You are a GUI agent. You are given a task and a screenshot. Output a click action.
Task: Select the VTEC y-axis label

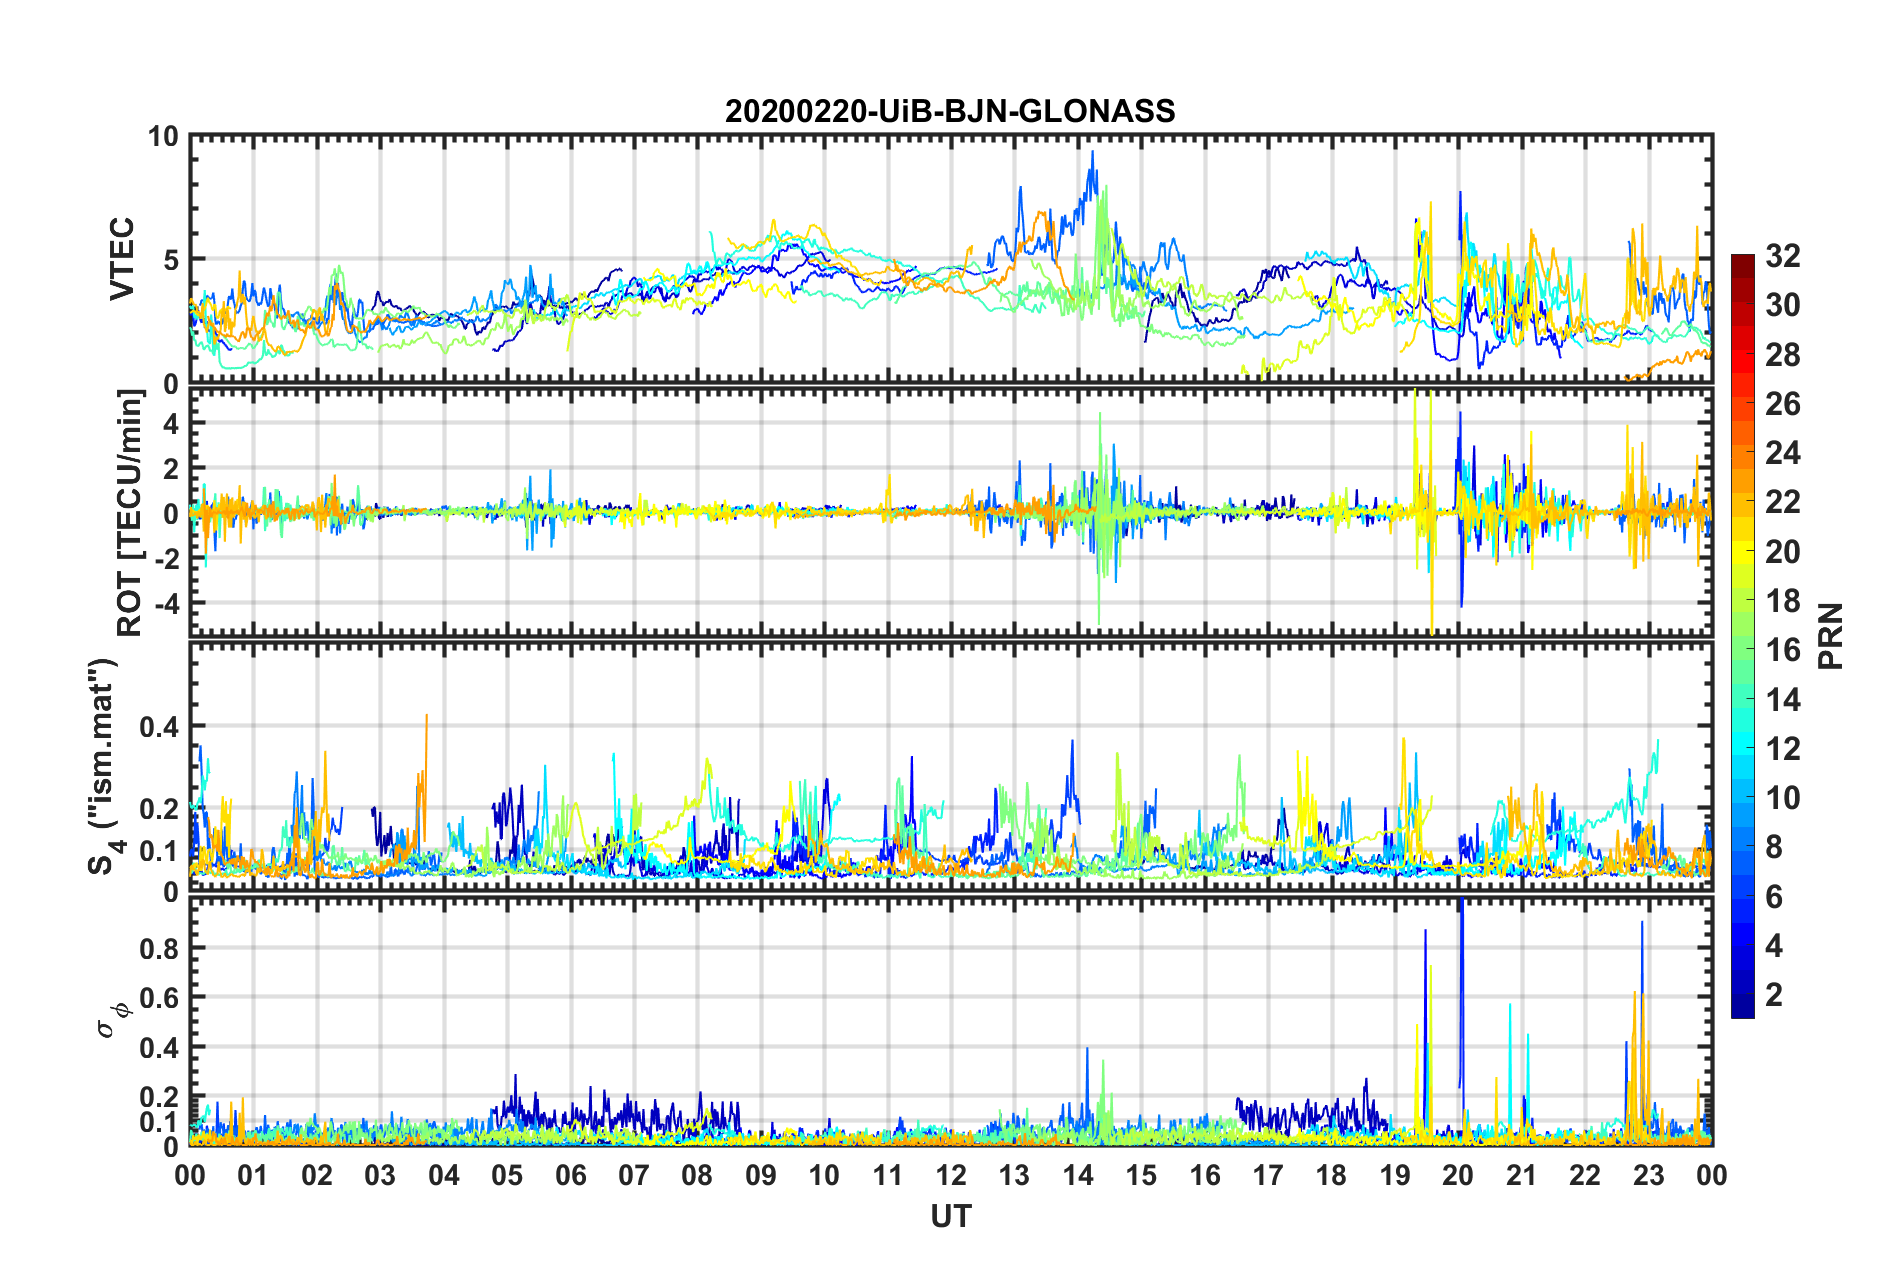point(122,259)
